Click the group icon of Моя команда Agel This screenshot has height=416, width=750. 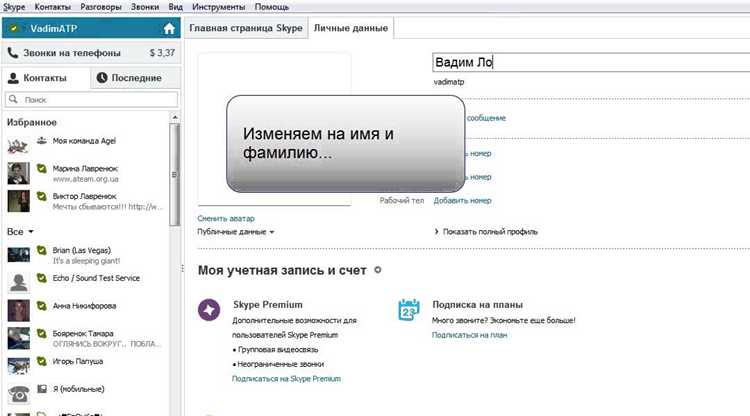pyautogui.click(x=42, y=141)
